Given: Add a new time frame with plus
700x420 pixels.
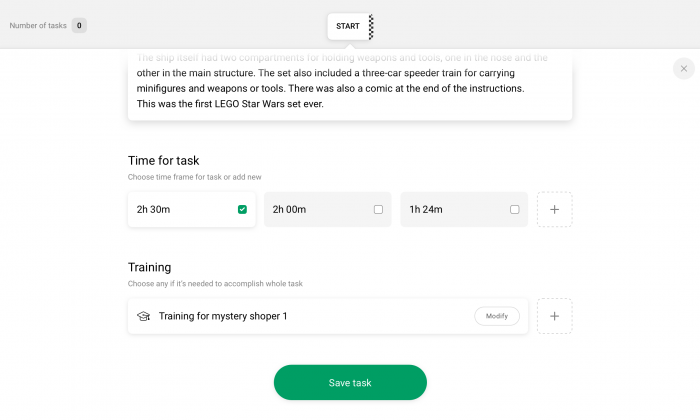Looking at the screenshot, I should [554, 209].
